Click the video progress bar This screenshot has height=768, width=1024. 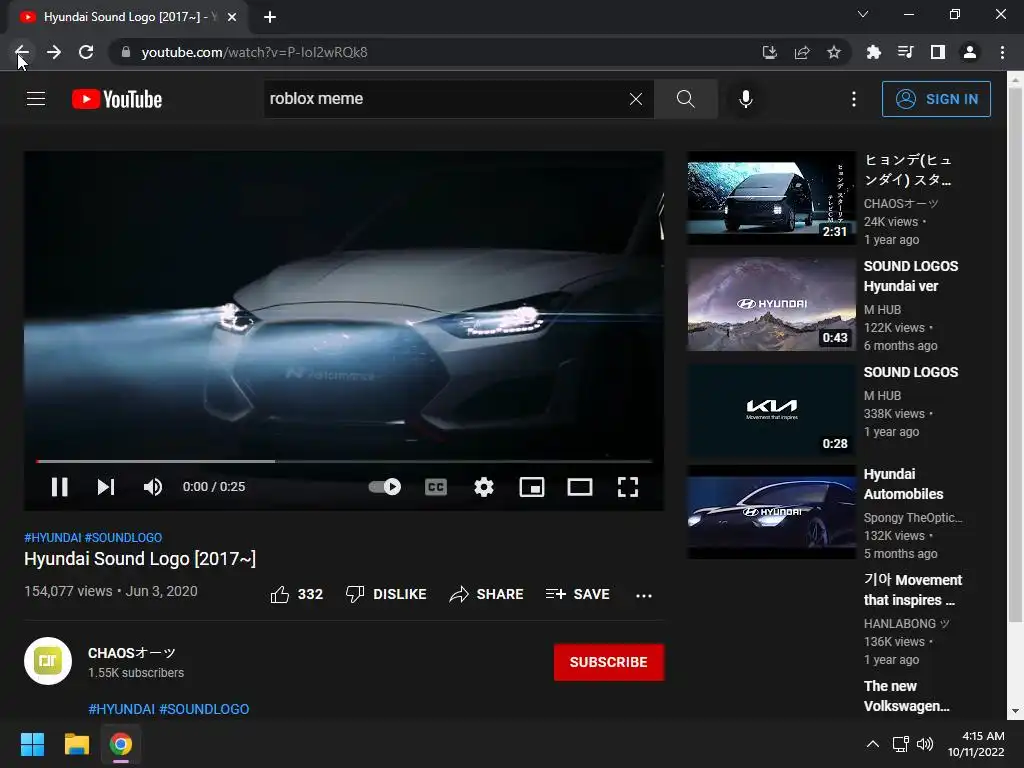344,461
